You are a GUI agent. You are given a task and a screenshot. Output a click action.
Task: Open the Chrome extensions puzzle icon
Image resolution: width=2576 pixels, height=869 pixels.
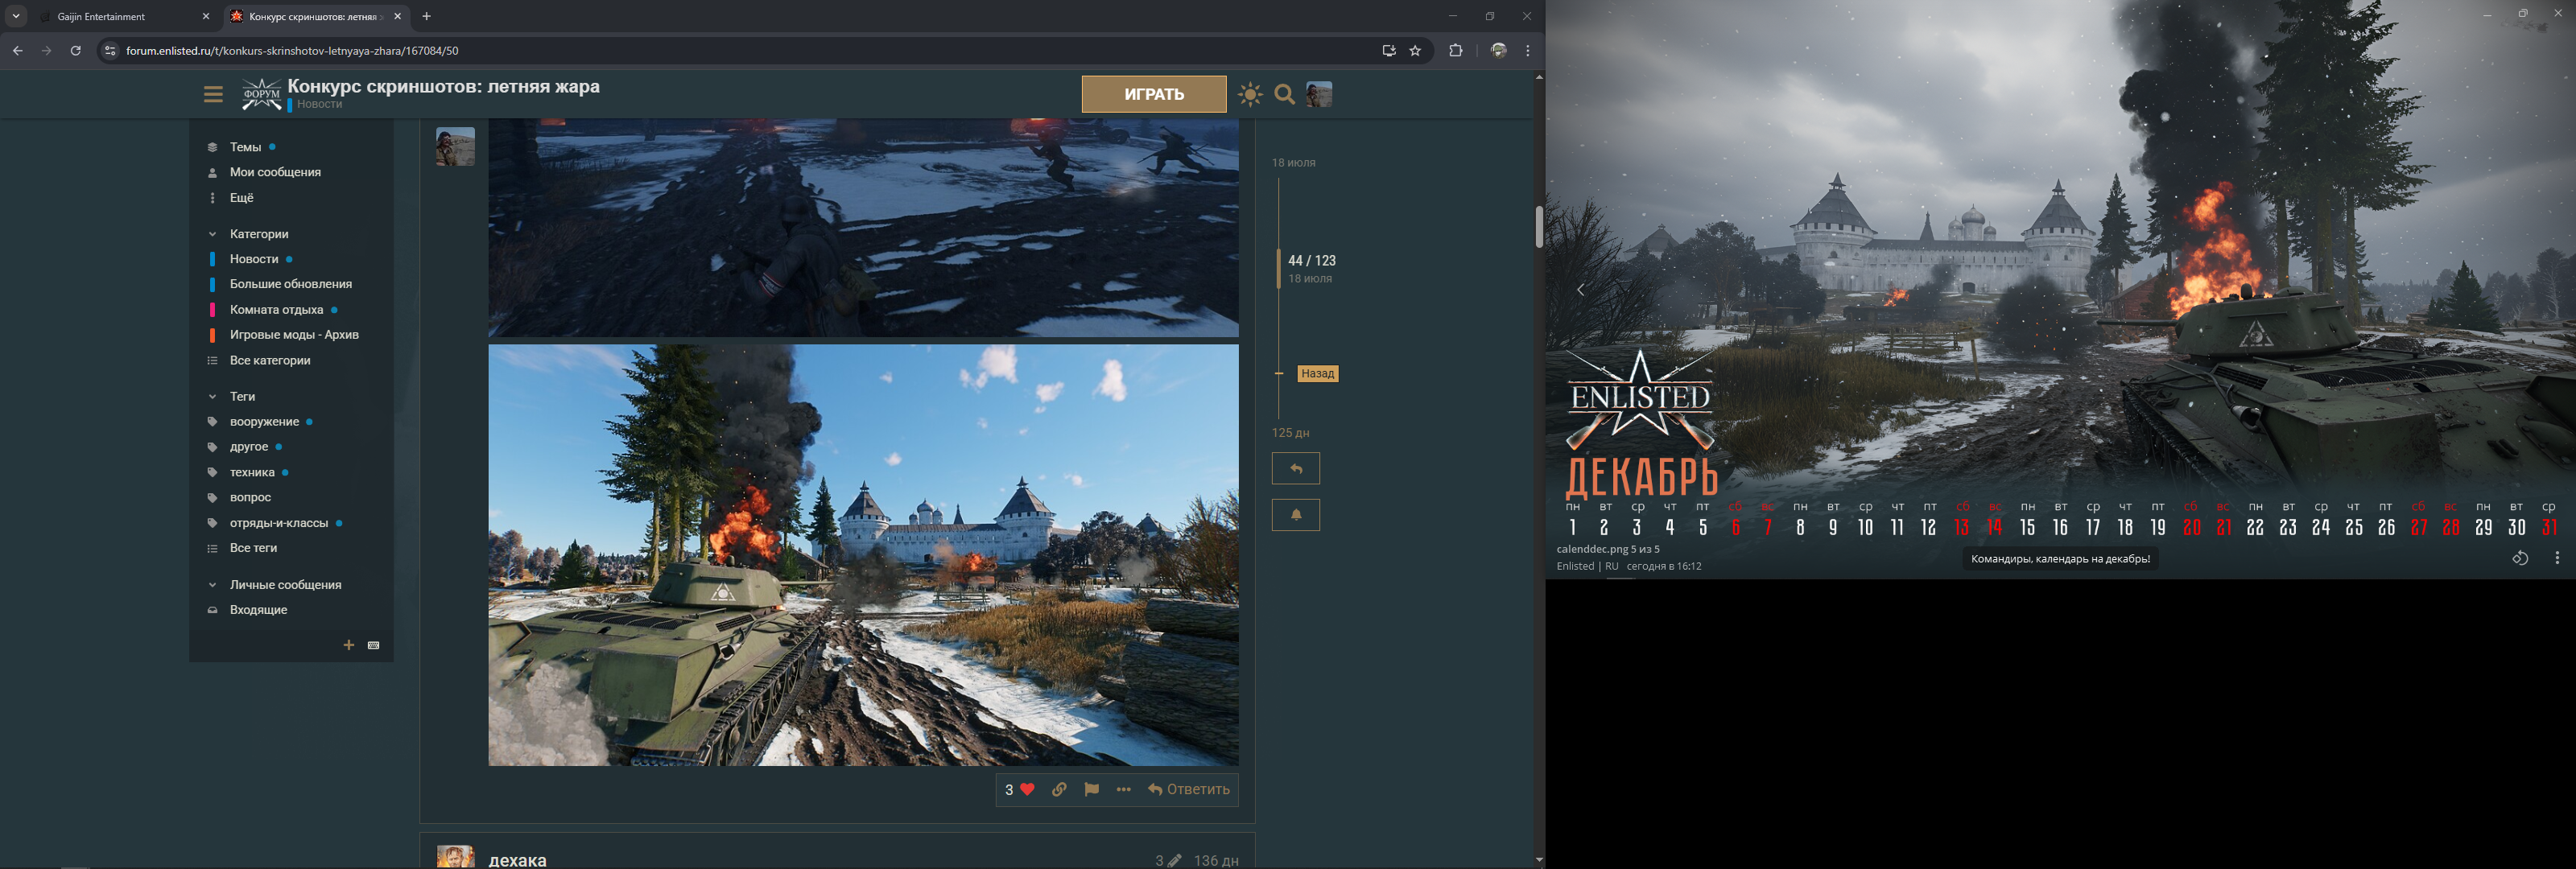pos(1455,51)
